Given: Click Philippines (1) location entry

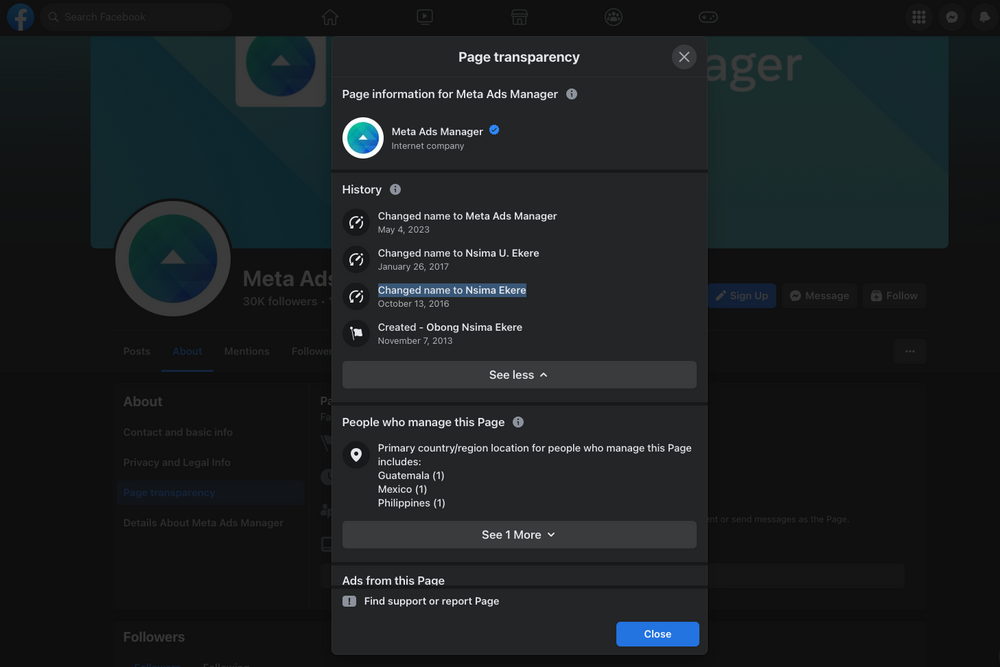Looking at the screenshot, I should tap(411, 503).
